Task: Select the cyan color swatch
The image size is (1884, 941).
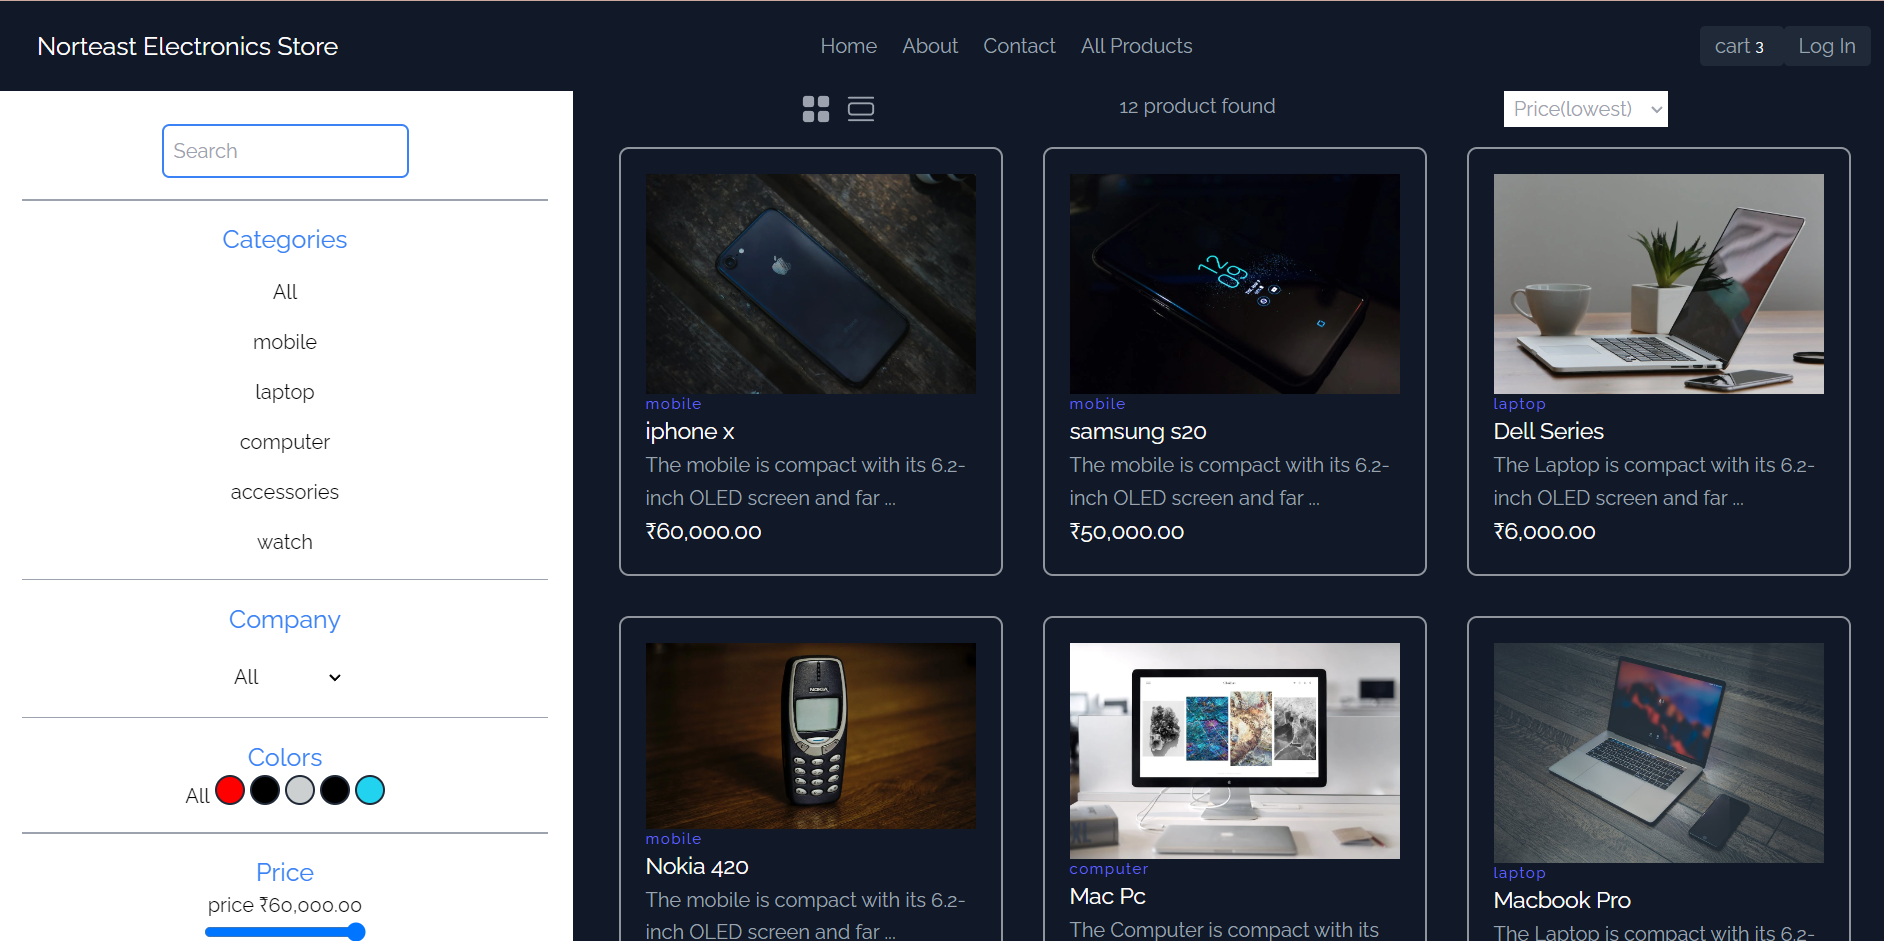Action: (x=370, y=790)
